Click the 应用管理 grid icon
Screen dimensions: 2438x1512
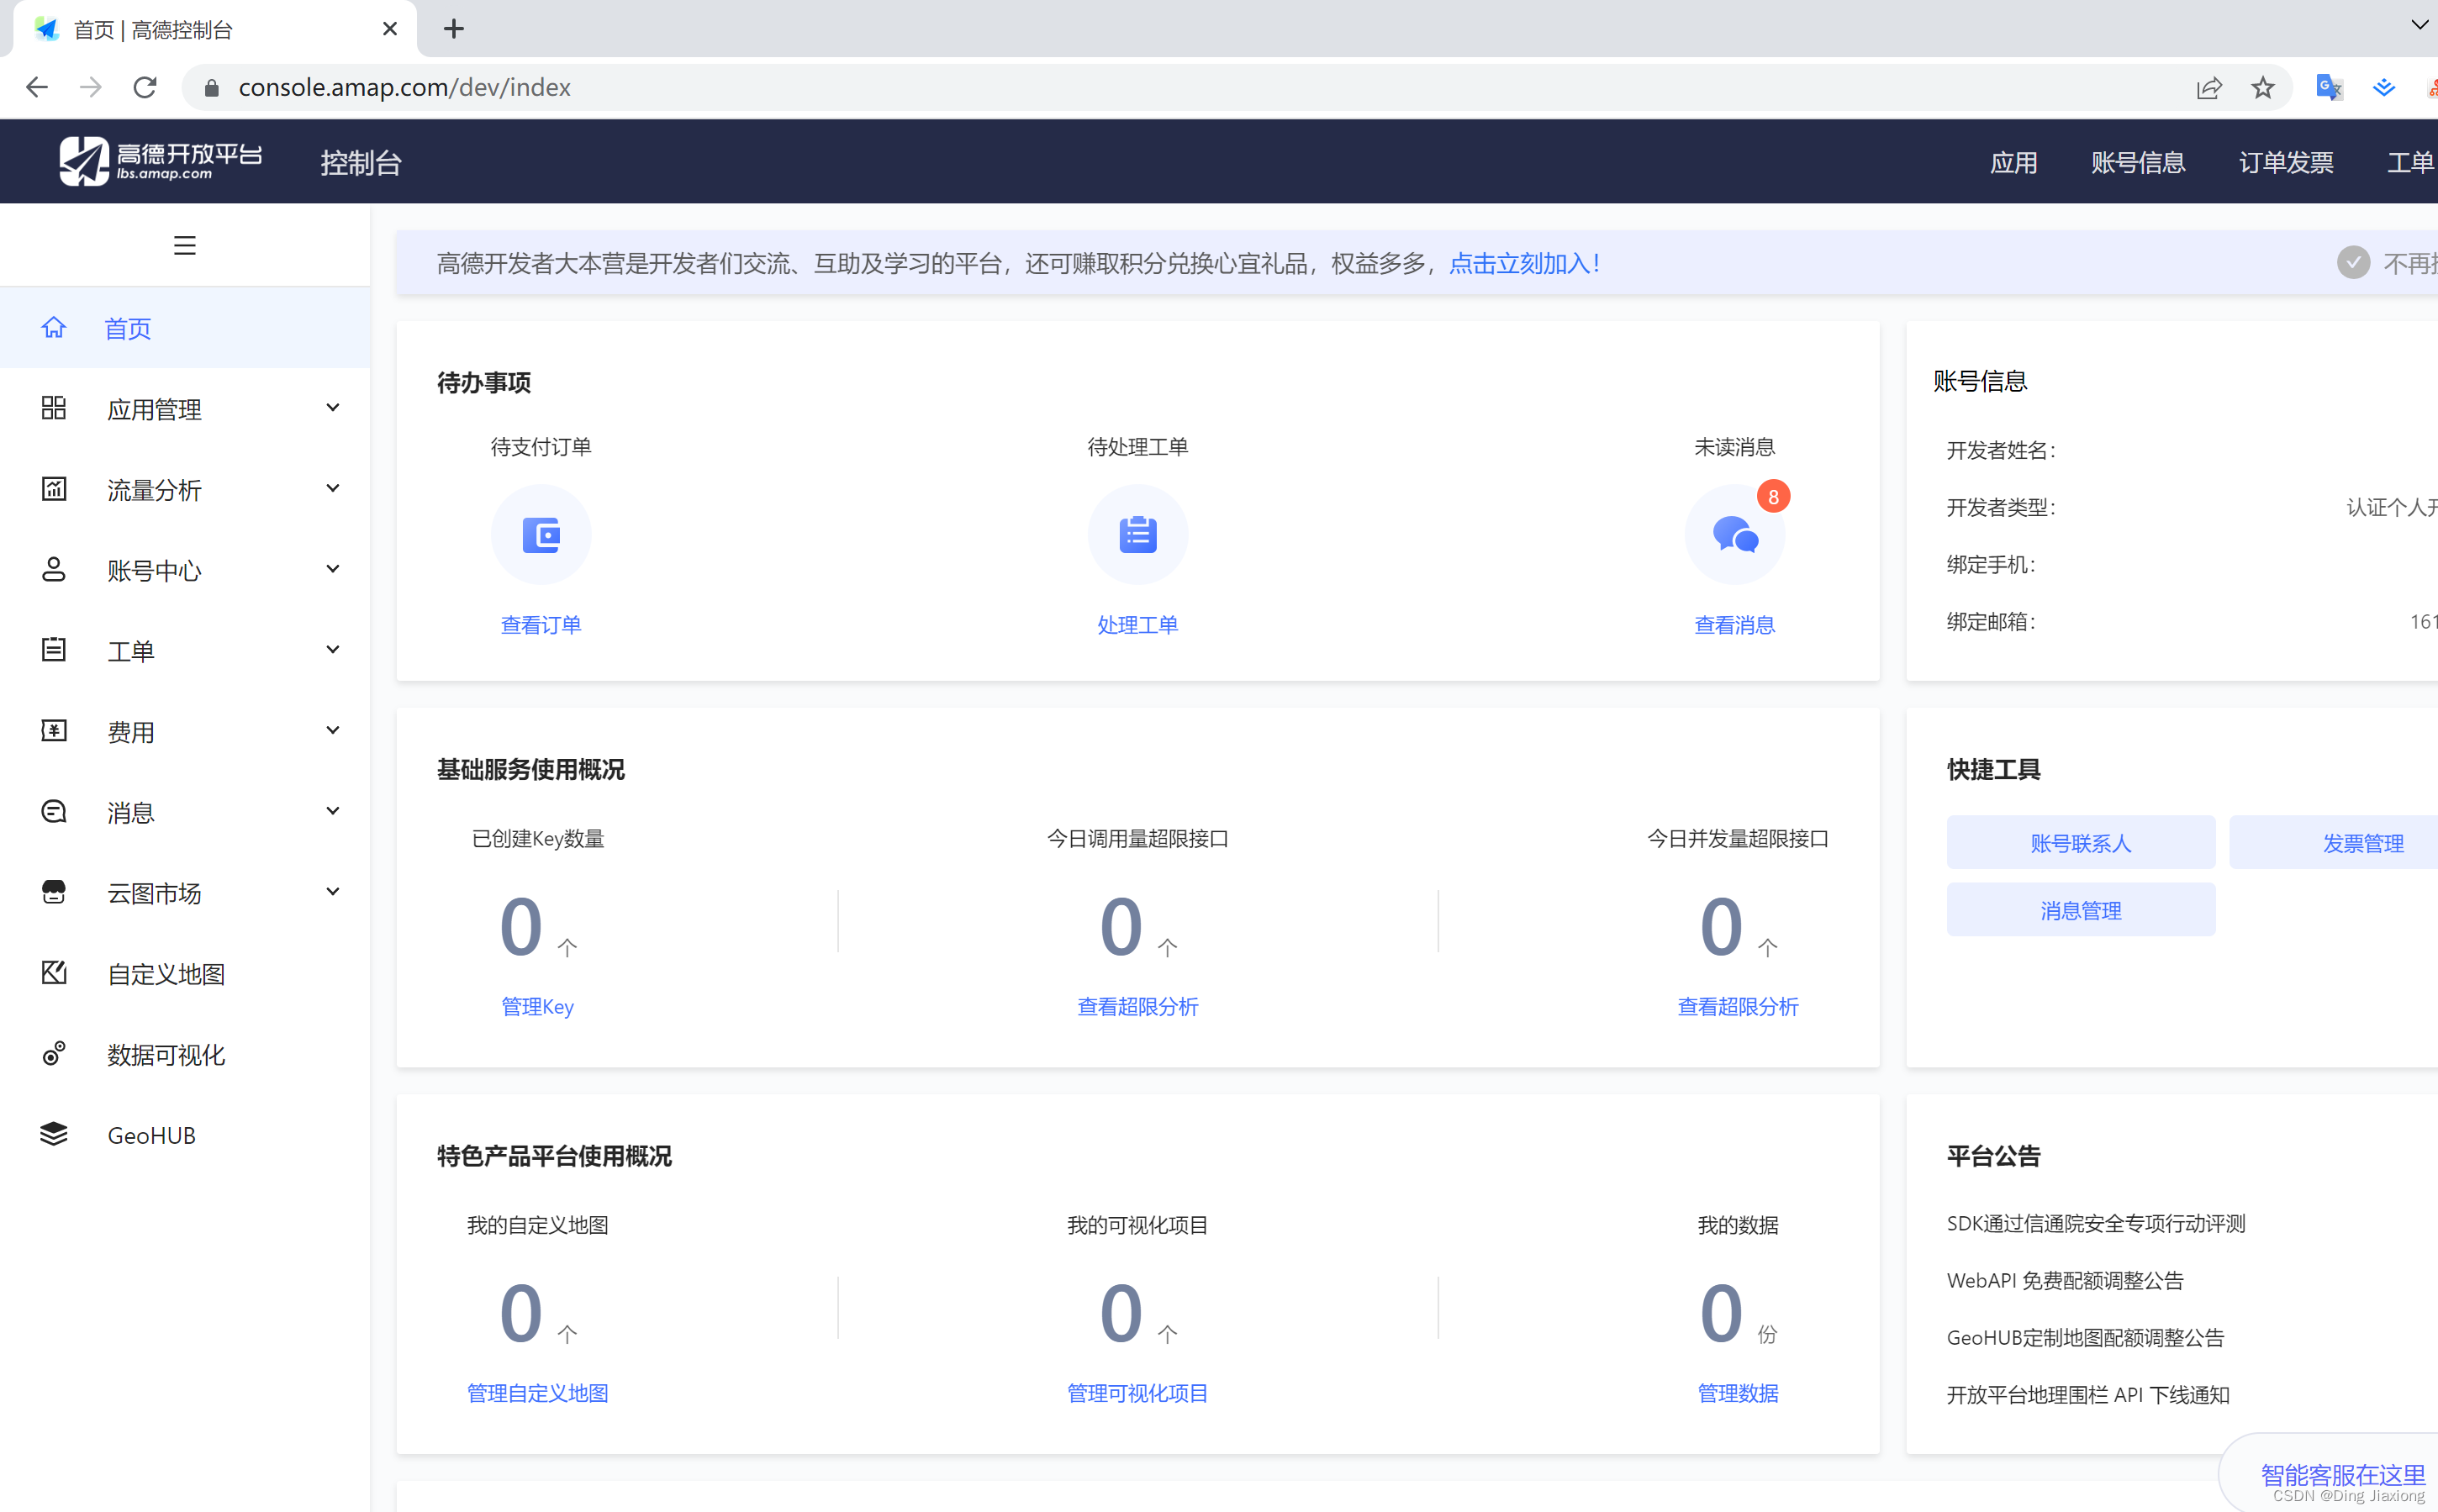53,408
